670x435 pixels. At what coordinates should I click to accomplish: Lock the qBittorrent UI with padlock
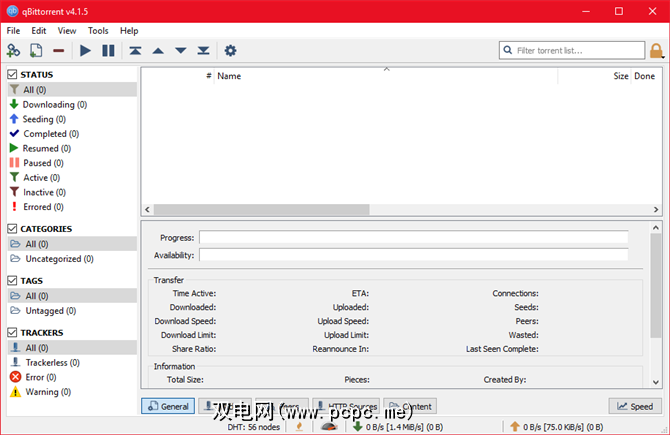click(656, 51)
